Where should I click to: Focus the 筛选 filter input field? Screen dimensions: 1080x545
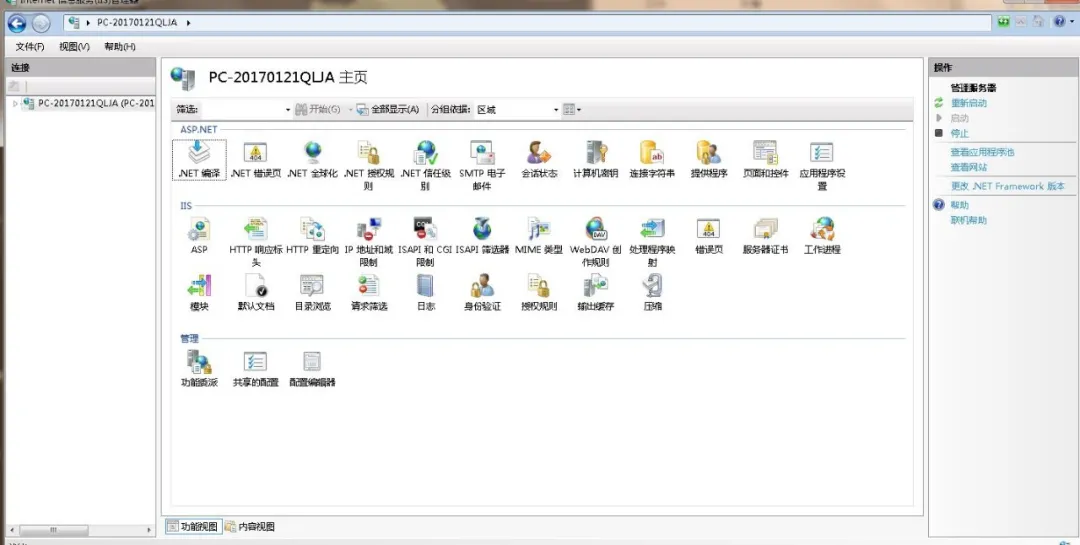click(242, 110)
